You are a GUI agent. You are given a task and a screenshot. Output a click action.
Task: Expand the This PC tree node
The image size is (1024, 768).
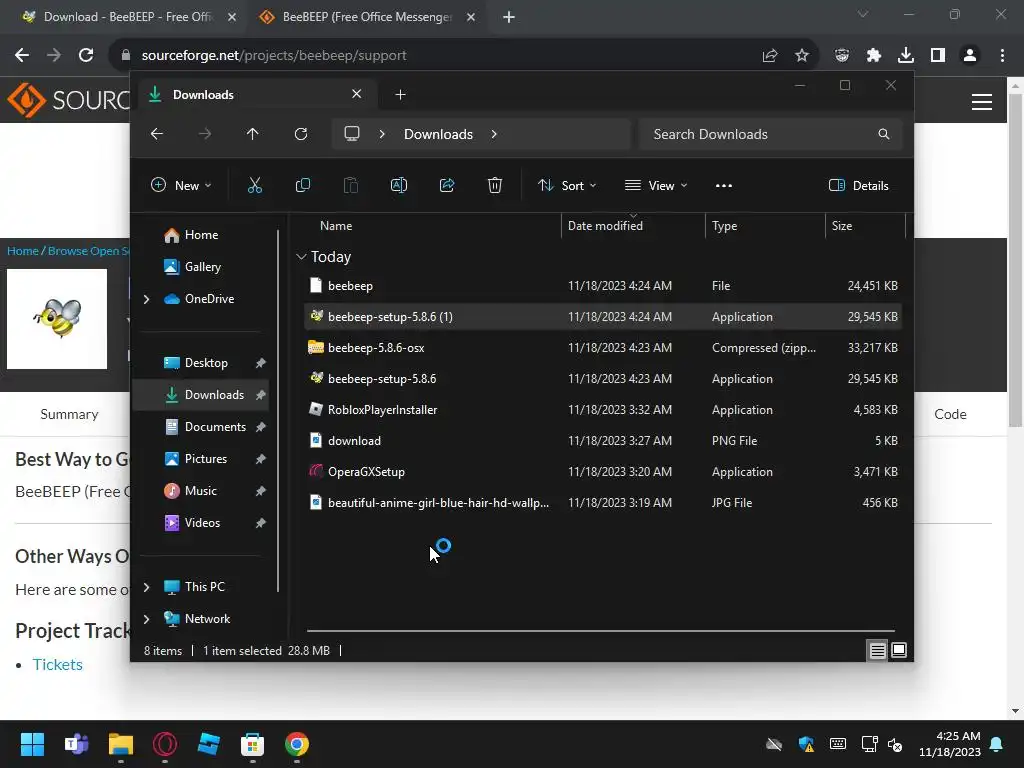click(146, 586)
